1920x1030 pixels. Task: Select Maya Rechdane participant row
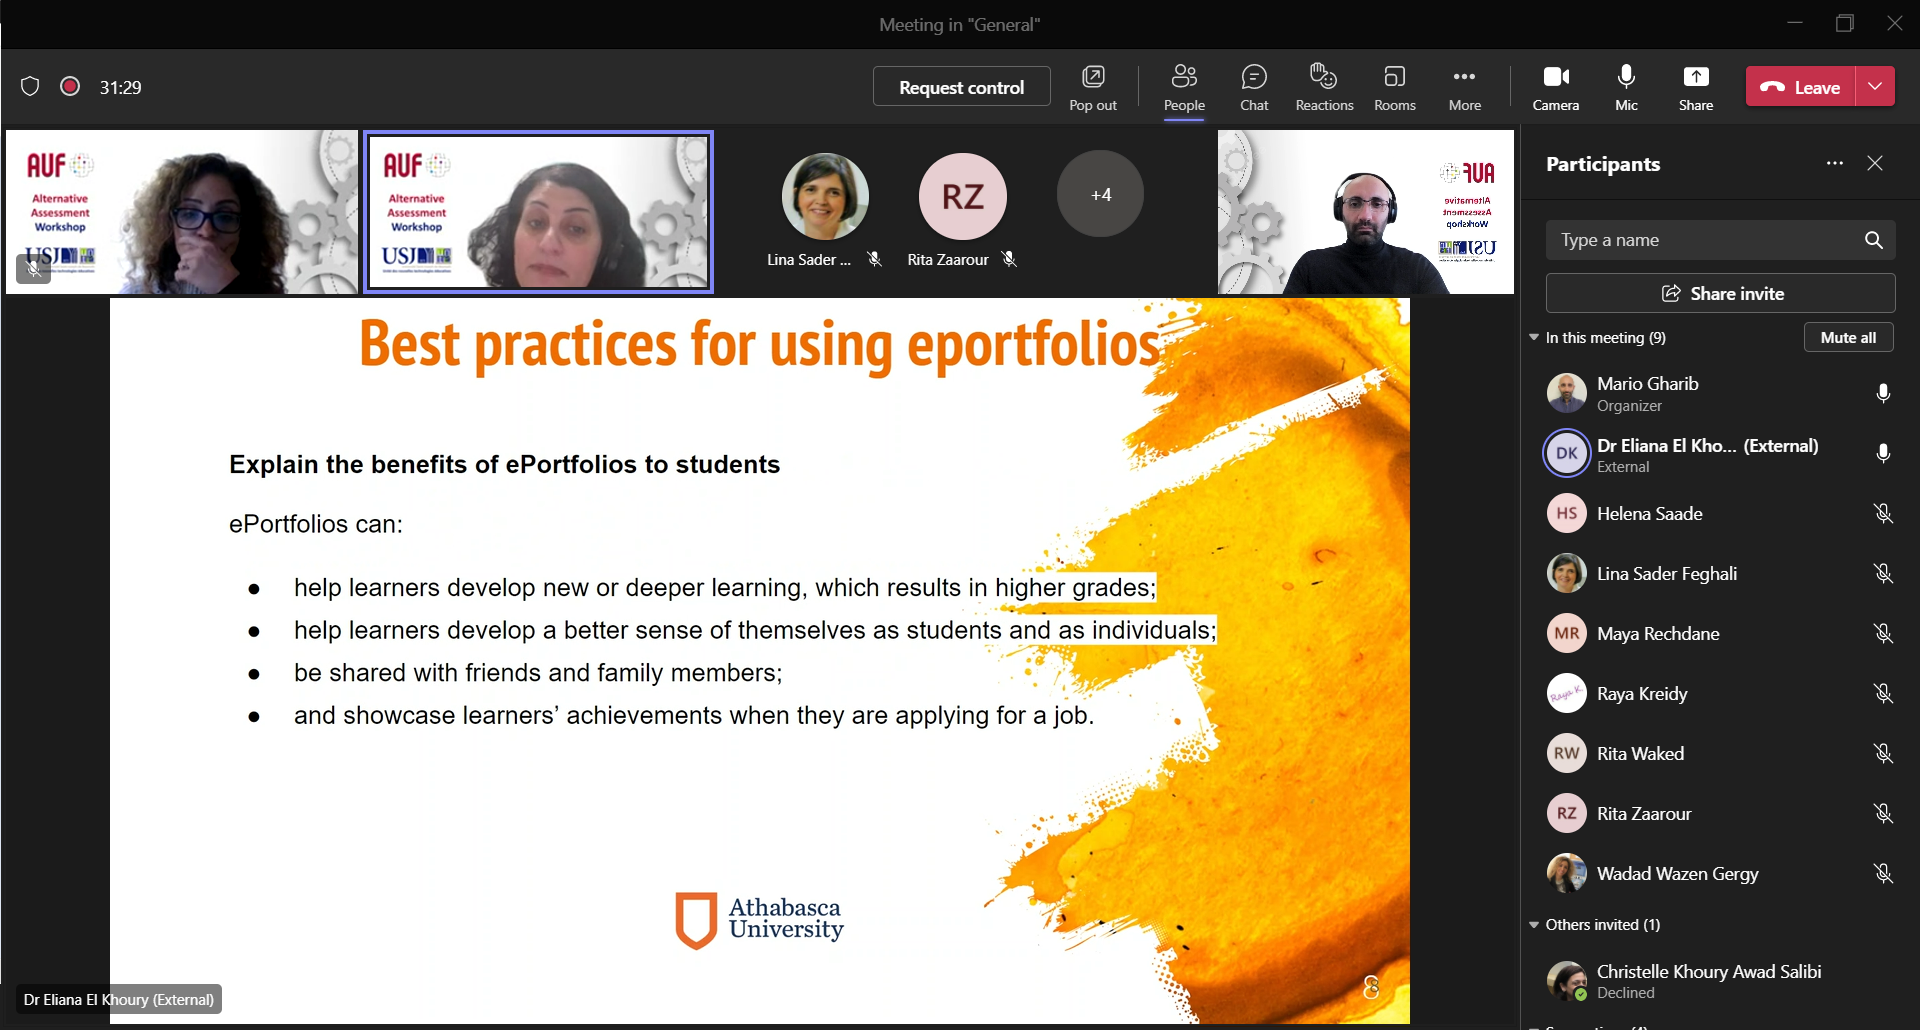[x=1720, y=633]
